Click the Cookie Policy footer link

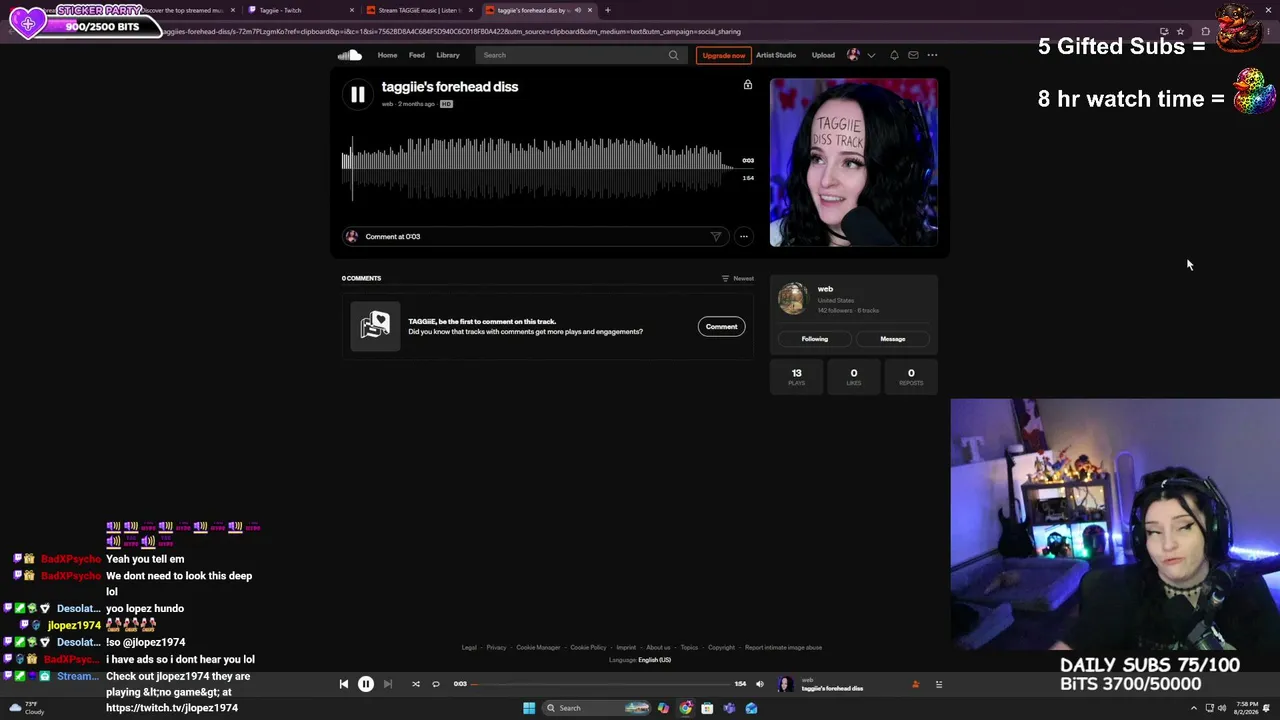point(588,647)
